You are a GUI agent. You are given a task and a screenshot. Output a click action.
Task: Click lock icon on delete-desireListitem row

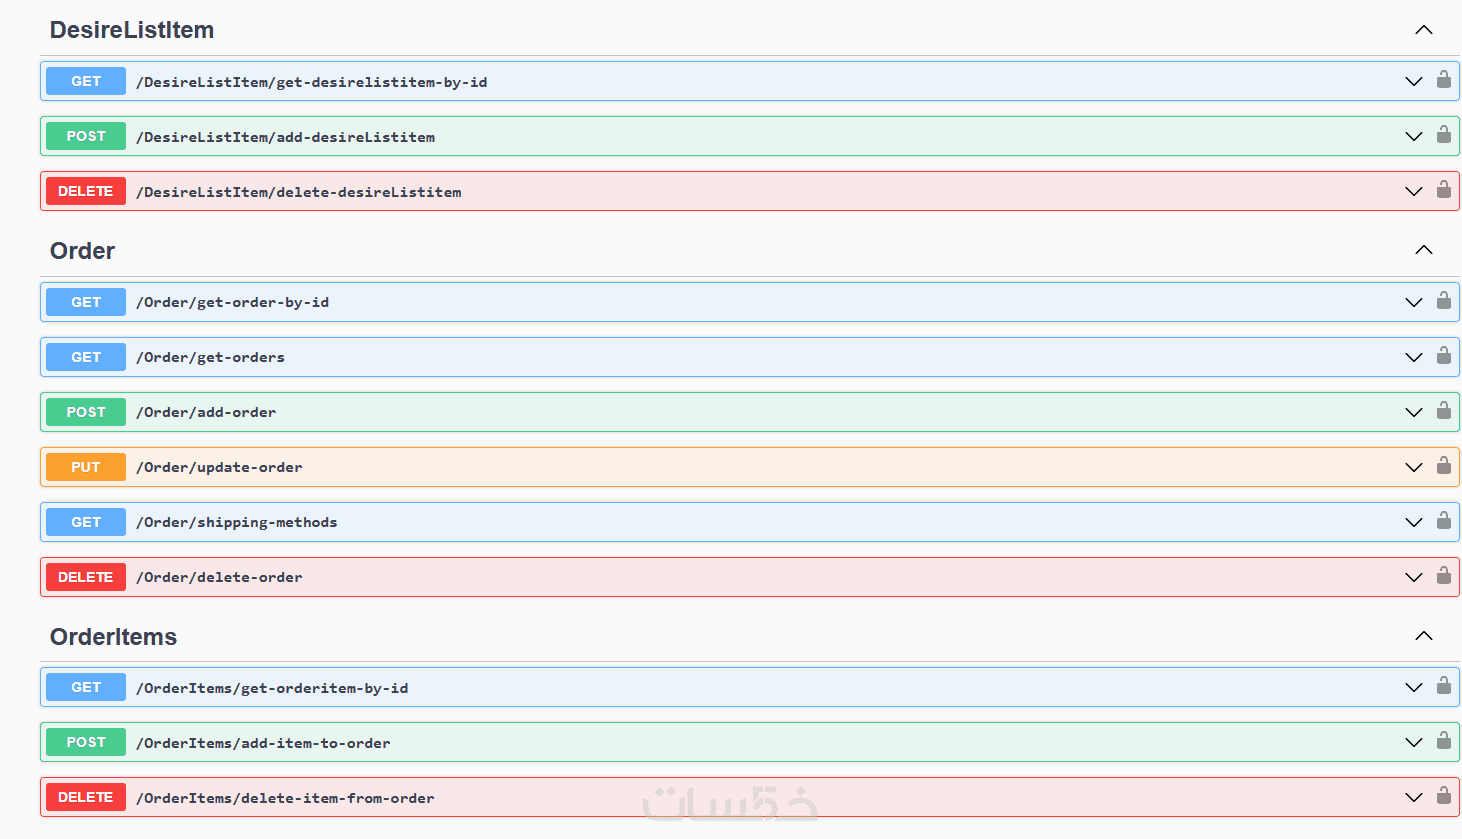click(1444, 190)
